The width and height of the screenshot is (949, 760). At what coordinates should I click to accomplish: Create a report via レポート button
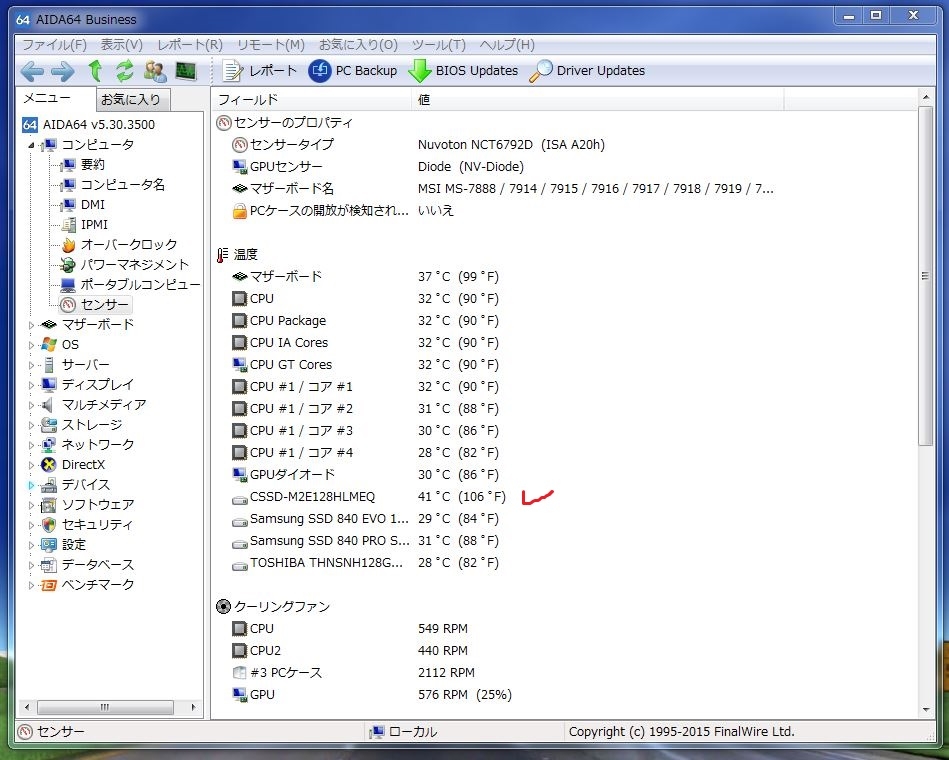259,71
